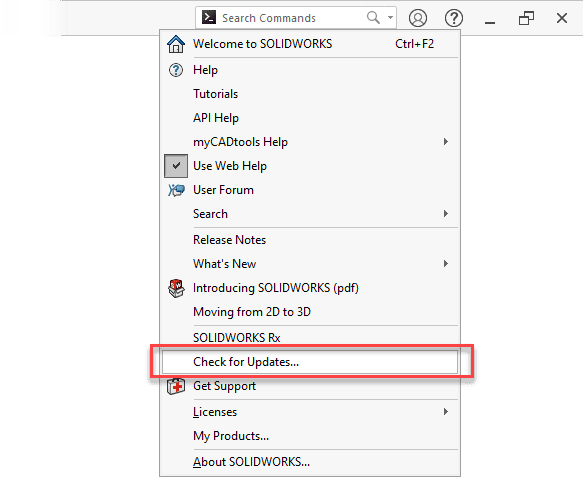This screenshot has height=477, width=583.
Task: Expand the Licenses submenu arrow
Action: pos(445,412)
